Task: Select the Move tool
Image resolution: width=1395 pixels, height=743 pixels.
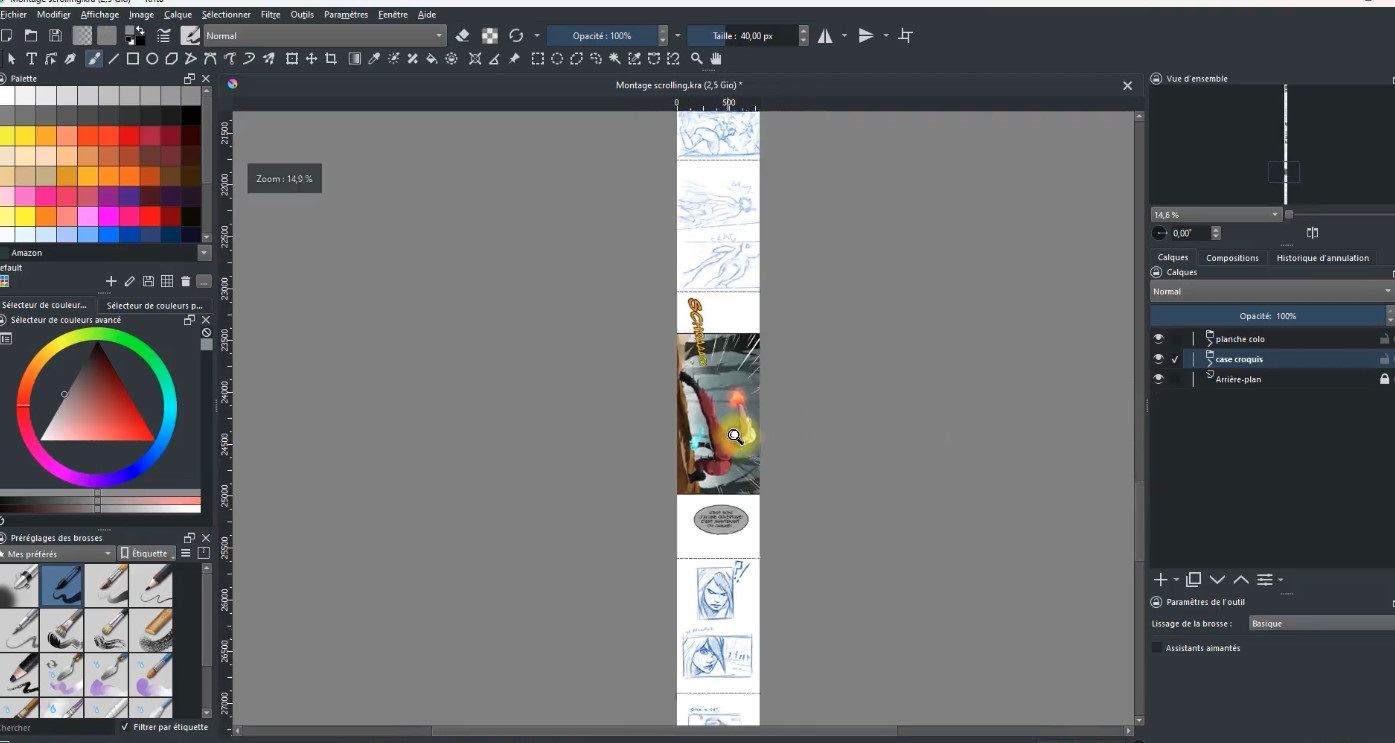Action: (311, 59)
